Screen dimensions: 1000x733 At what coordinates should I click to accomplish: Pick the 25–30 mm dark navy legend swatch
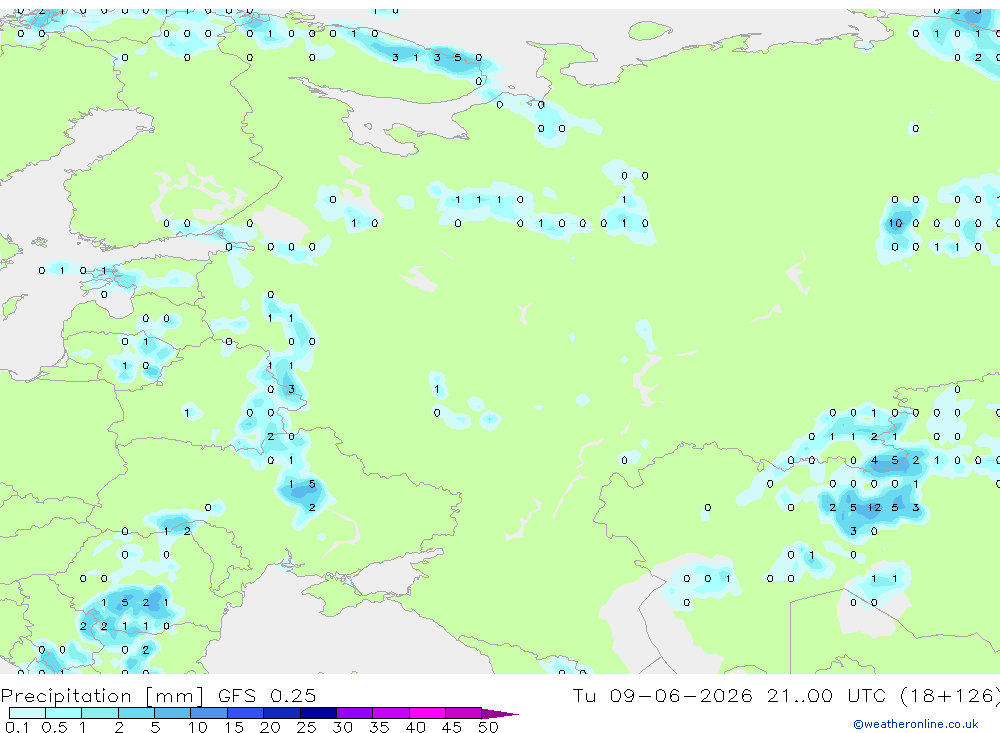coord(318,713)
